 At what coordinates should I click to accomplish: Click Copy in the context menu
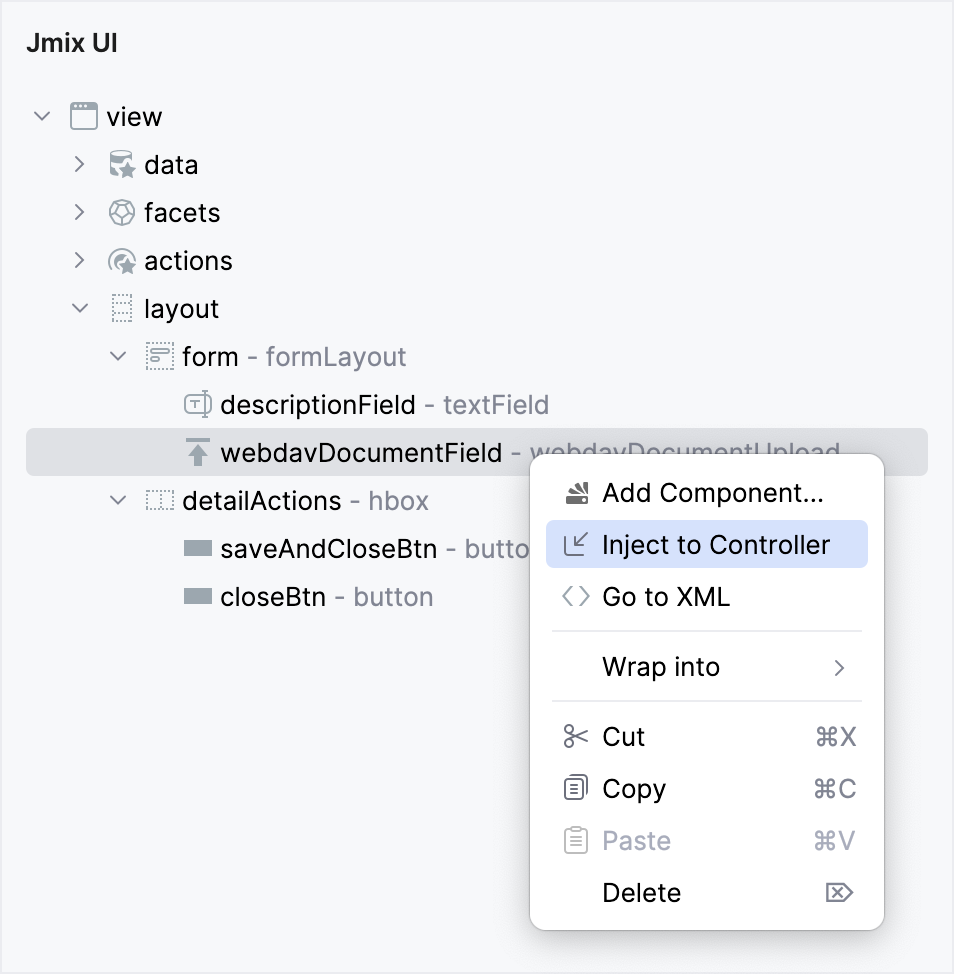click(633, 789)
